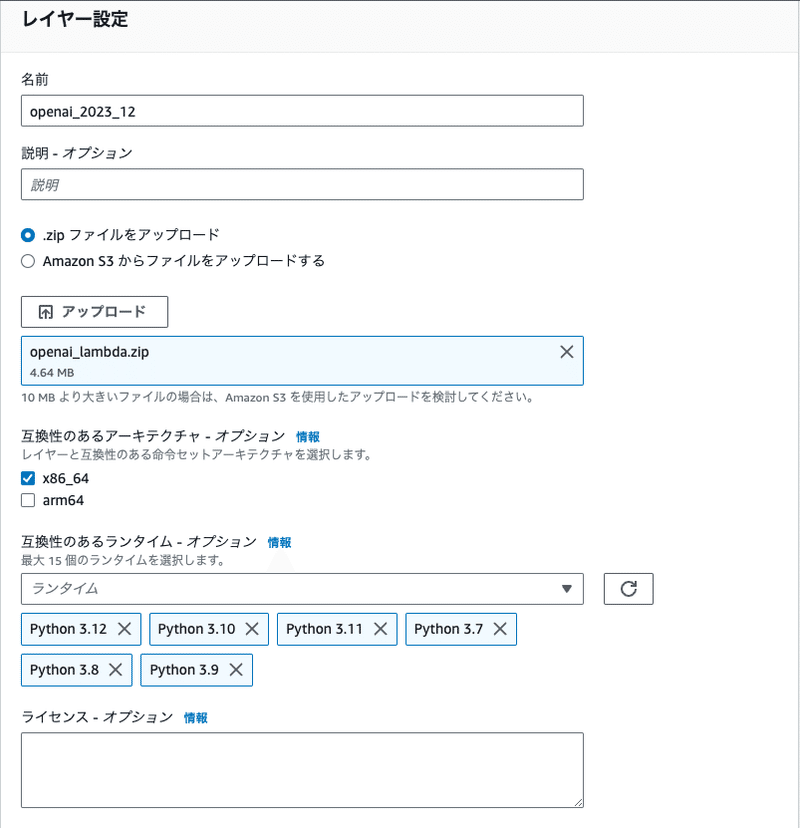This screenshot has width=800, height=828.
Task: Remove the openai_lambda.zip uploaded file
Action: tap(567, 351)
